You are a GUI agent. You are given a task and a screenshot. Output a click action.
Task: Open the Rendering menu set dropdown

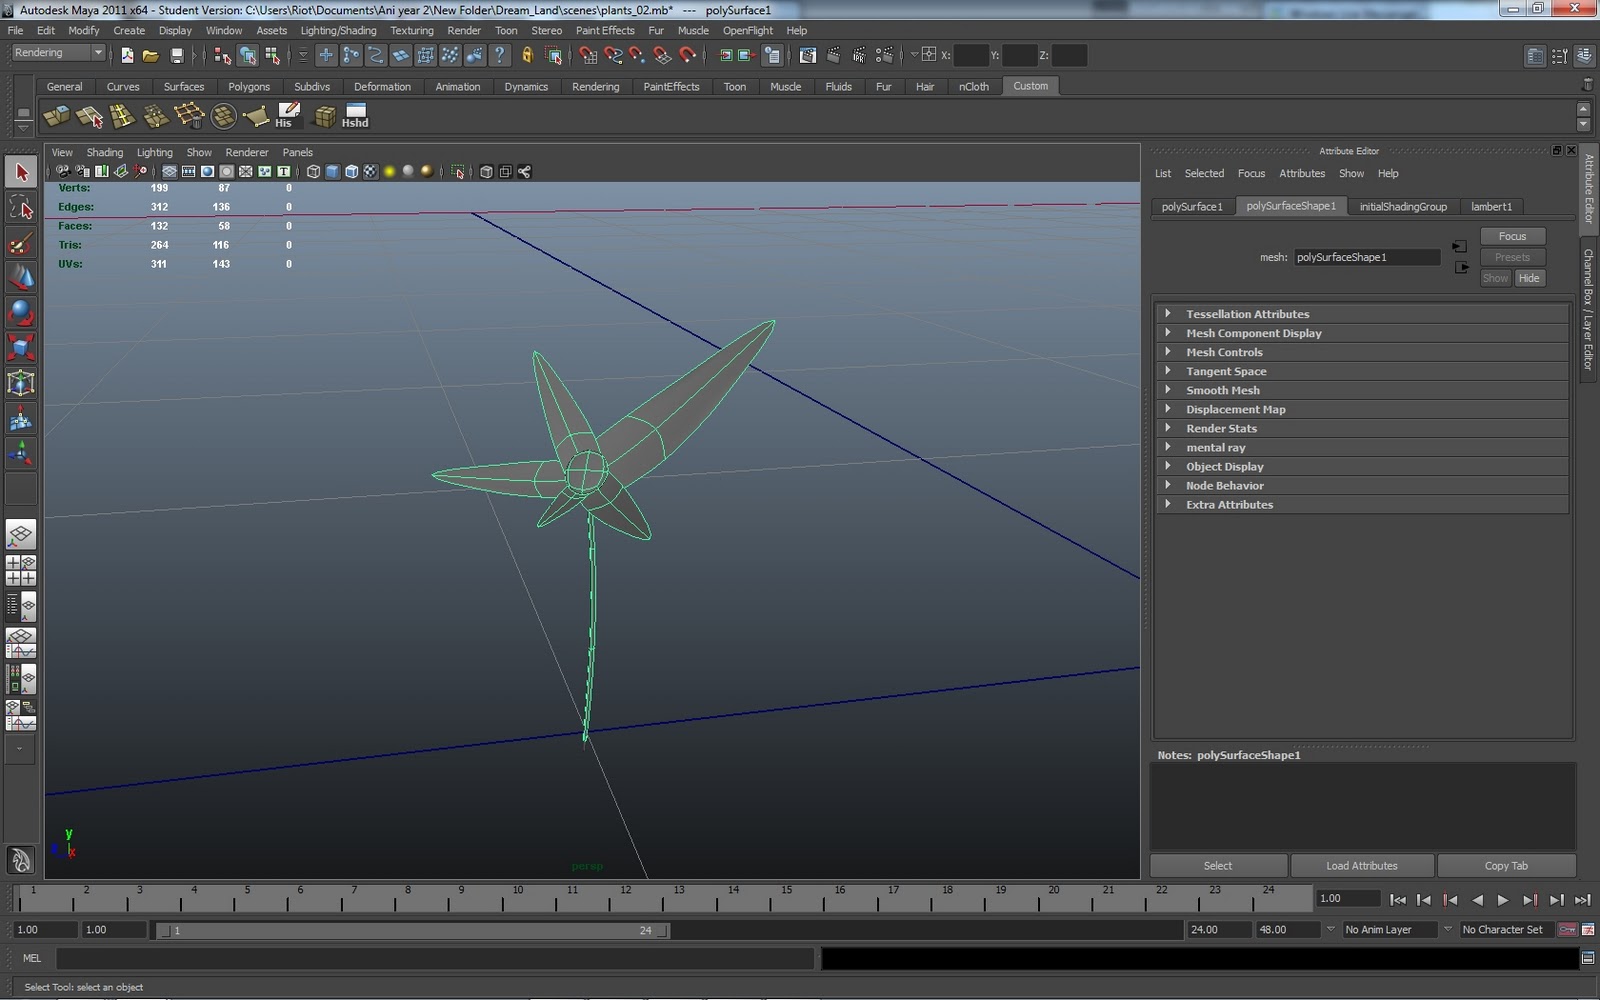click(x=59, y=53)
